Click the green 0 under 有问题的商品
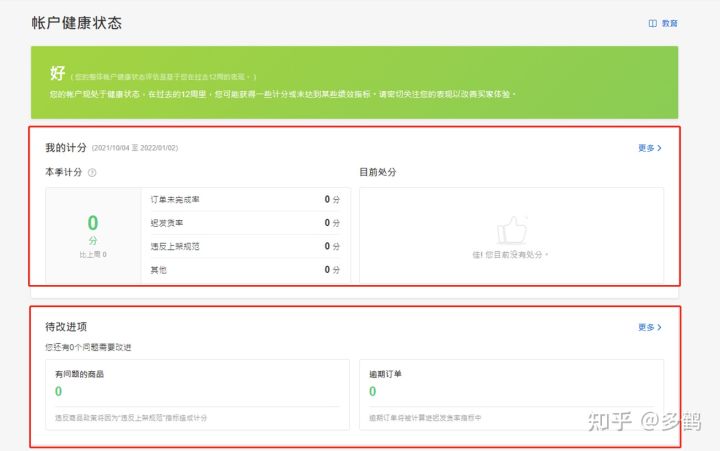The width and height of the screenshot is (720, 451). (58, 391)
